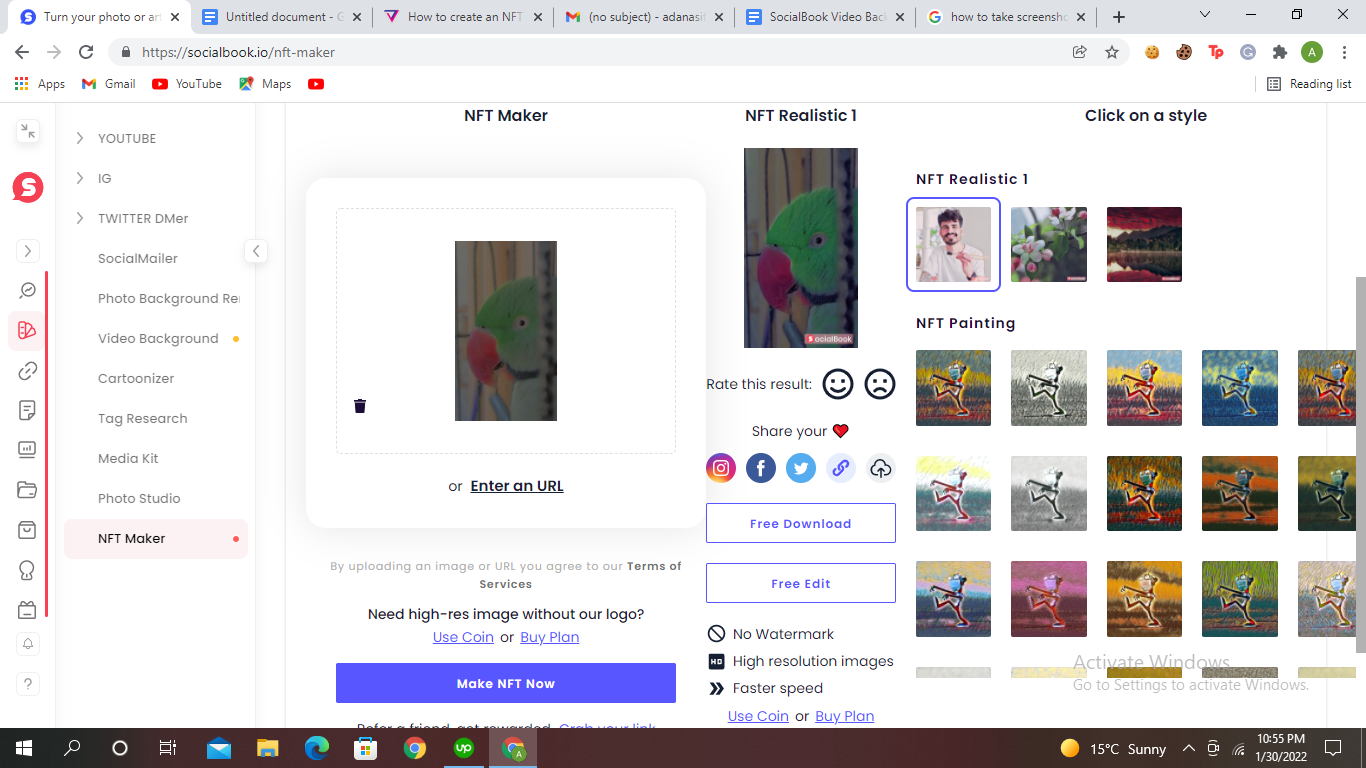Copy the share link with the chain icon
The image size is (1366, 768).
point(841,468)
